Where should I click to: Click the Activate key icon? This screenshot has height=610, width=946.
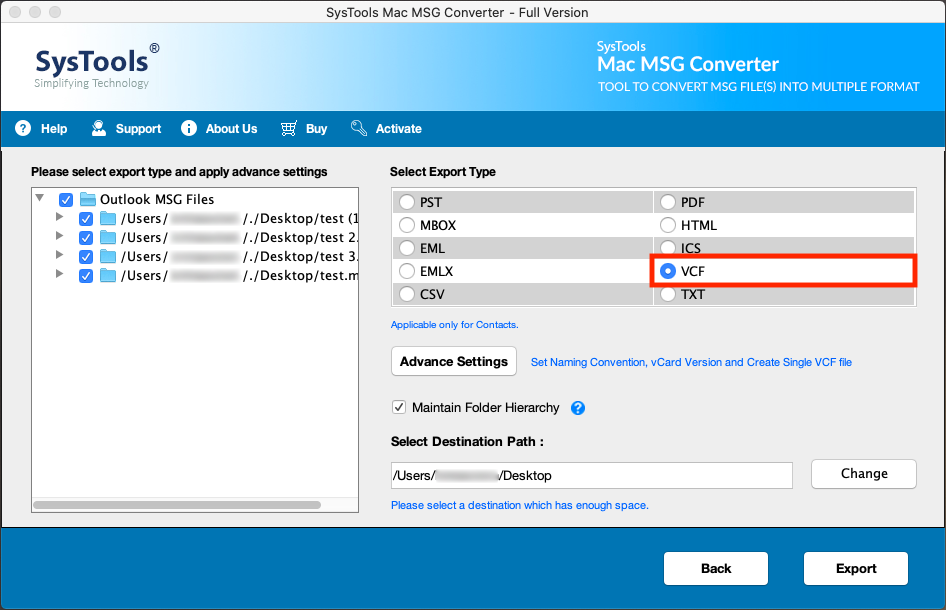[359, 128]
